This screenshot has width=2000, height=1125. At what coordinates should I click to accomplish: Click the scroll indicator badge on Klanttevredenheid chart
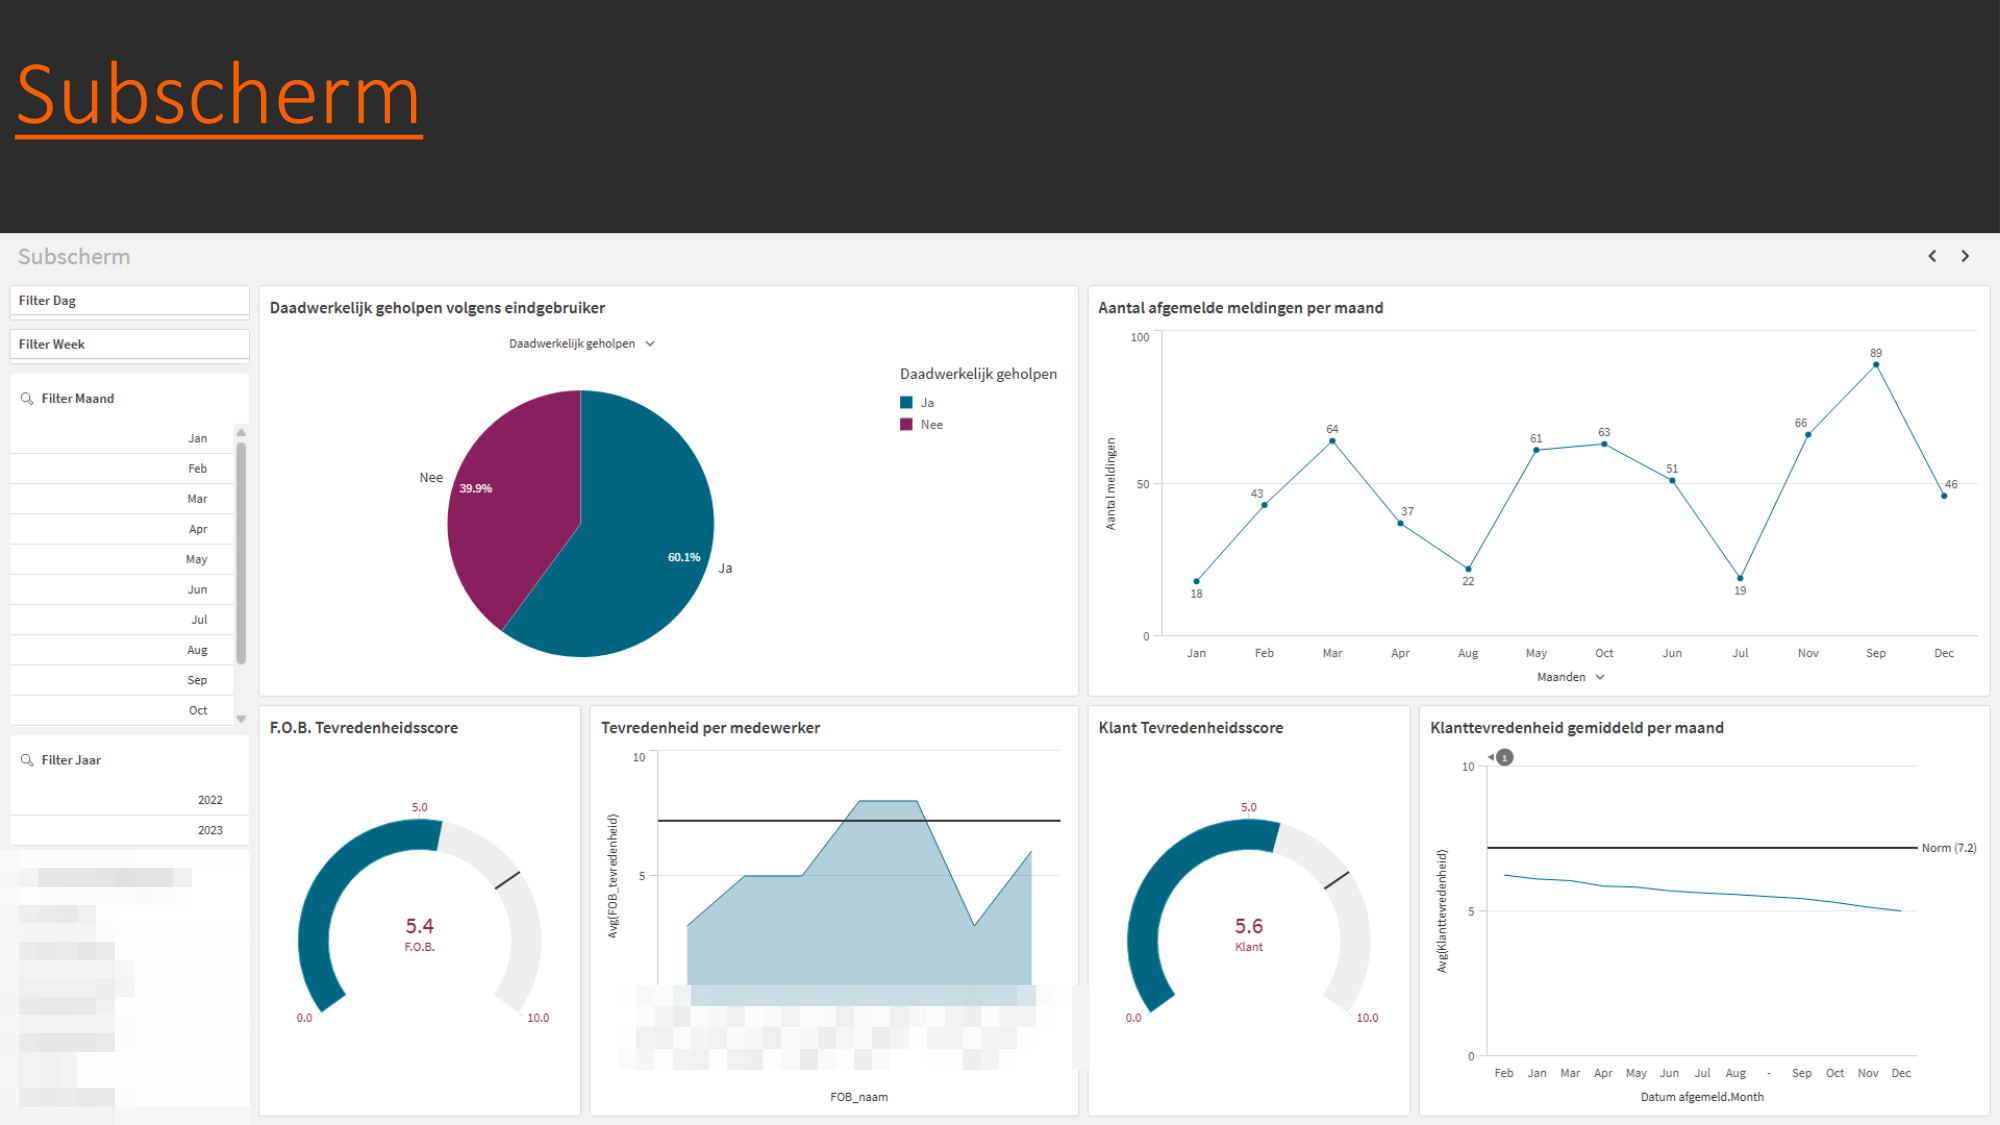click(x=1504, y=758)
